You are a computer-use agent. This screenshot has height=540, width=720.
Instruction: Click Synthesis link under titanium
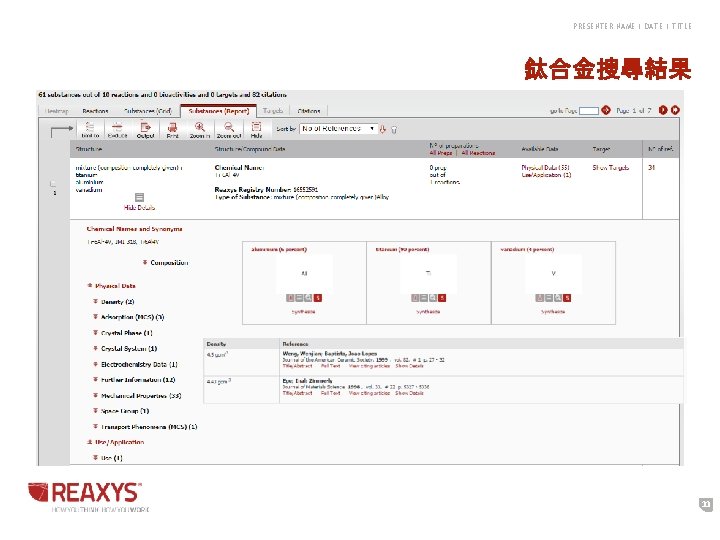(x=428, y=311)
